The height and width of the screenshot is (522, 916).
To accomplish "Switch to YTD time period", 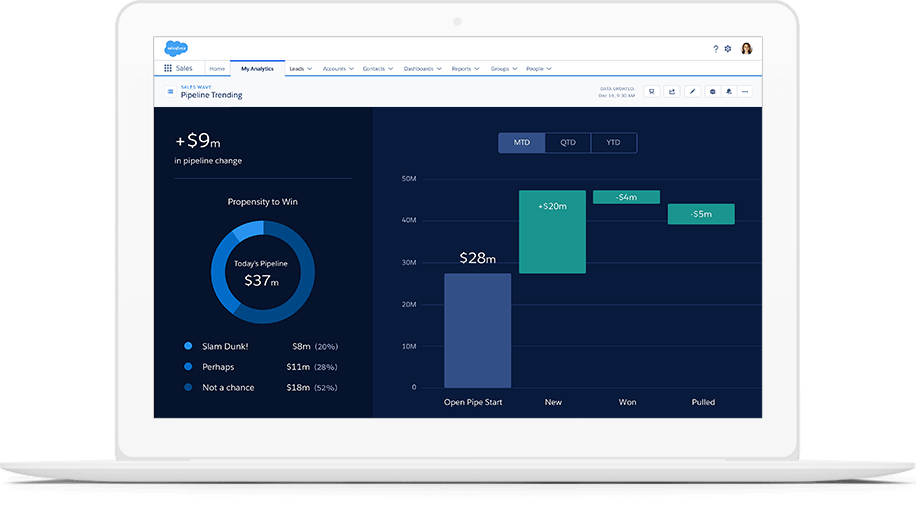I will 613,143.
